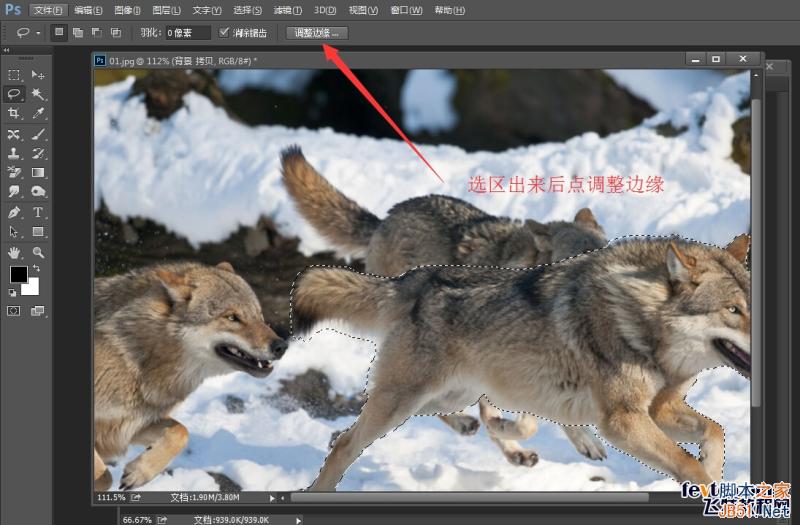Open the 文件(F) menu

[46, 10]
